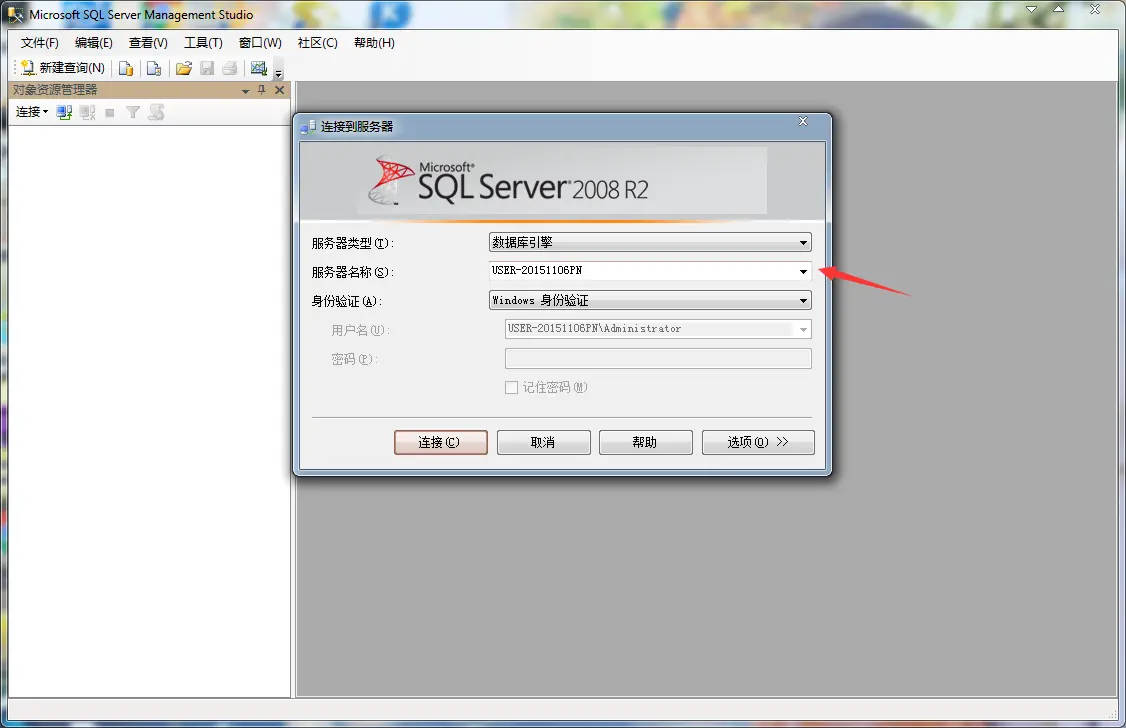The width and height of the screenshot is (1126, 728).
Task: Click the Object Explorer filter funnel icon
Action: coord(133,113)
